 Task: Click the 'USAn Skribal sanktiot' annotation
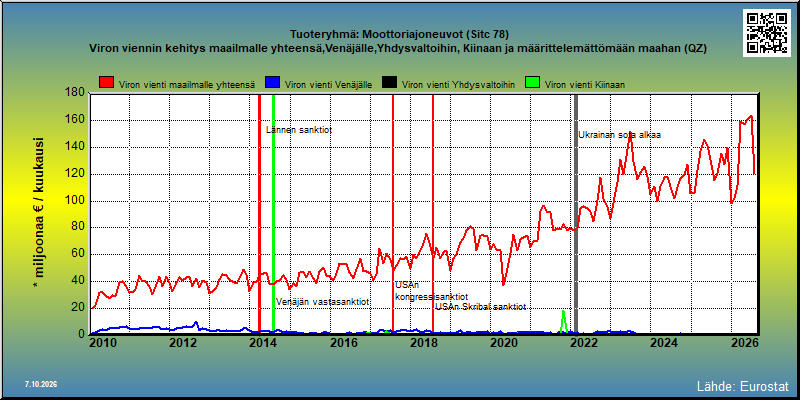pos(481,307)
